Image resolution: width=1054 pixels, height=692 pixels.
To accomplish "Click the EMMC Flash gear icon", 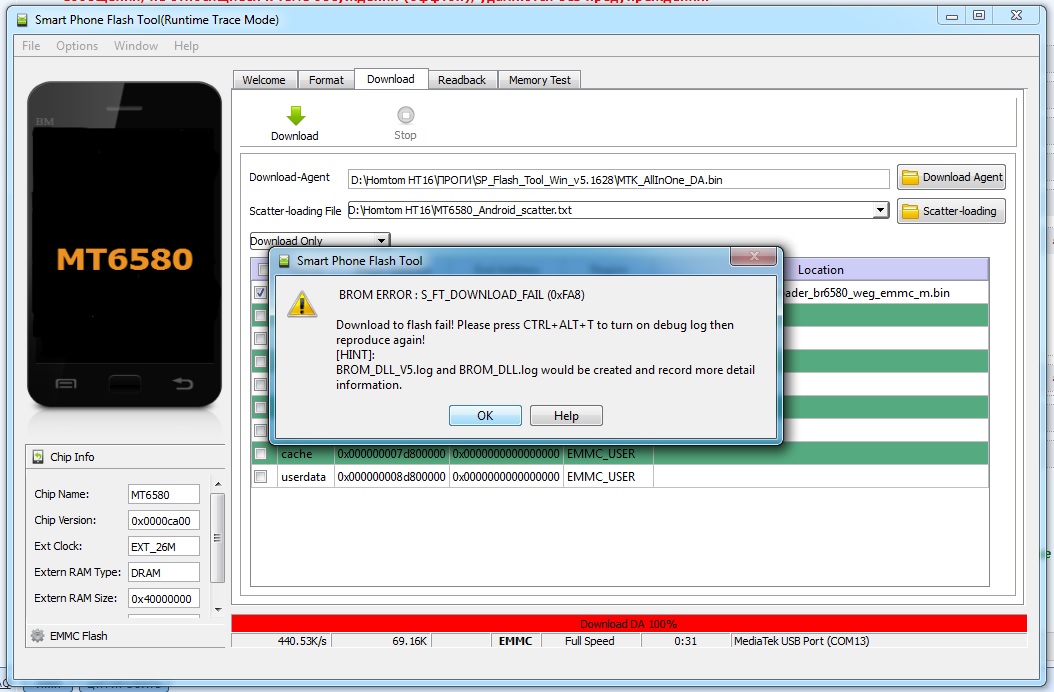I will tap(38, 636).
